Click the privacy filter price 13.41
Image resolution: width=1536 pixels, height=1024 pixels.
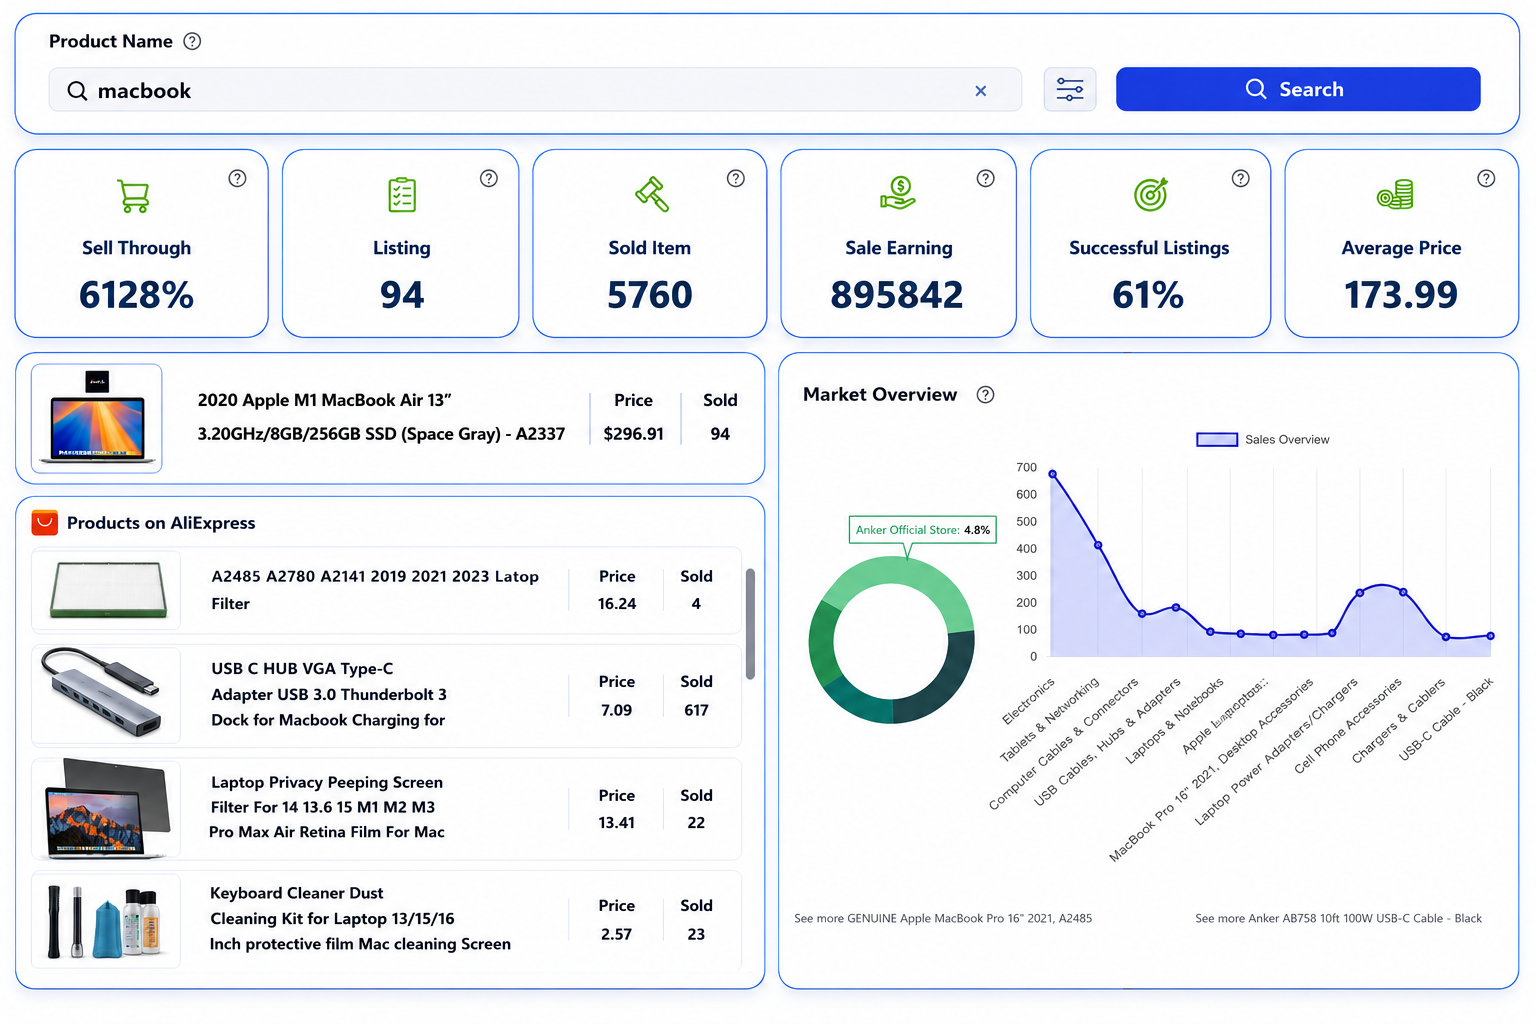click(617, 823)
